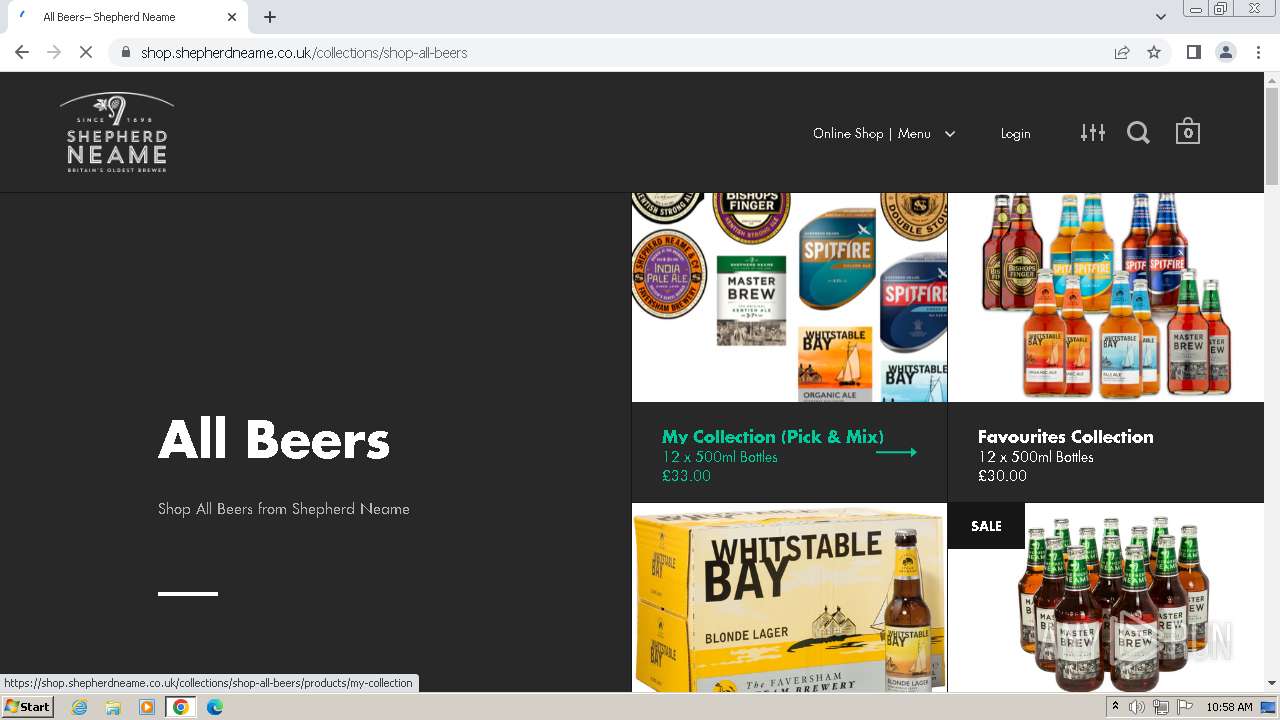This screenshot has width=1280, height=720.
Task: Open Favourites Collection product title
Action: pos(1065,436)
